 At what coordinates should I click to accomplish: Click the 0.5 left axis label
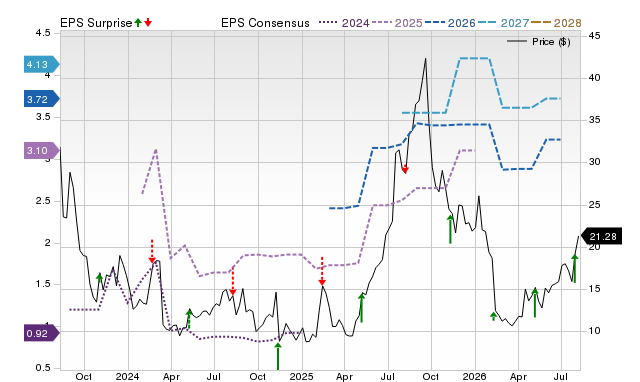[43, 368]
